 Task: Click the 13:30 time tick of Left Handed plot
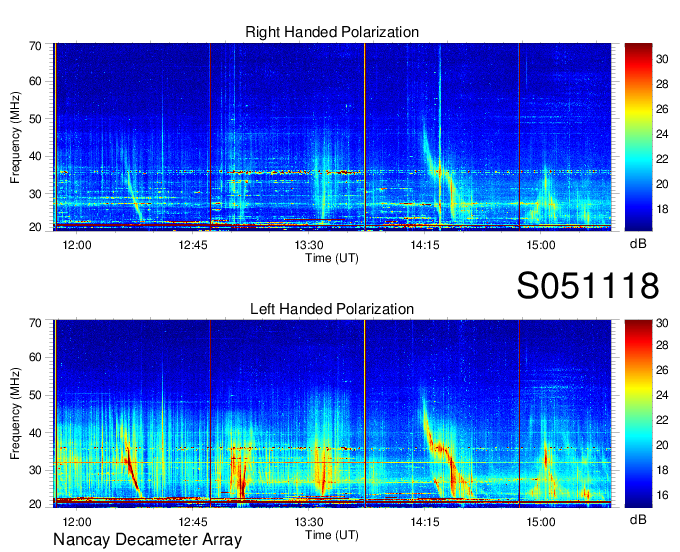point(309,522)
